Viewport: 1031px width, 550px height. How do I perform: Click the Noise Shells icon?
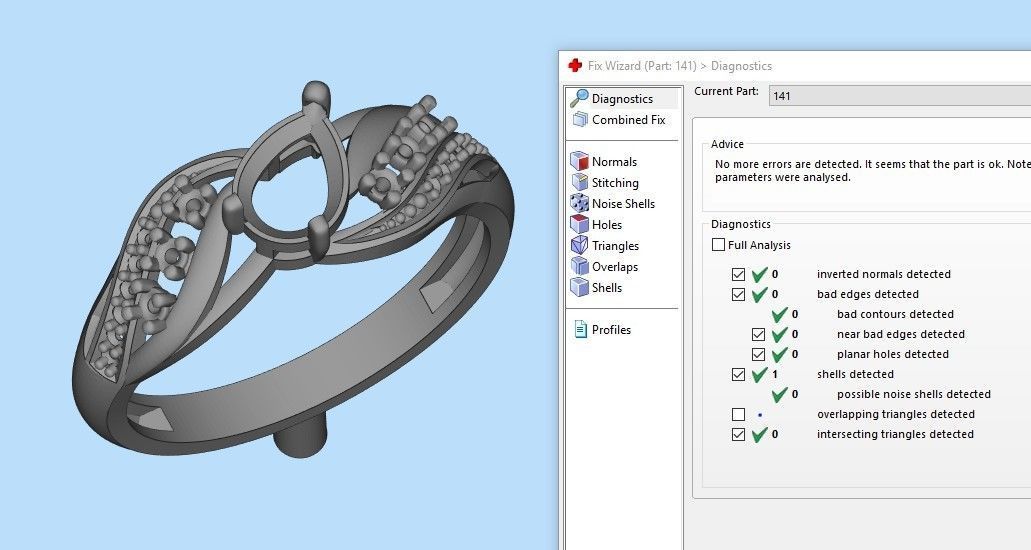coord(579,203)
